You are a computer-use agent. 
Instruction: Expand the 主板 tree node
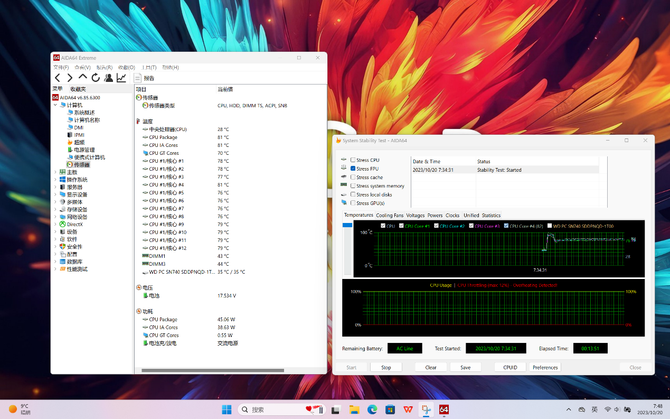click(x=55, y=172)
